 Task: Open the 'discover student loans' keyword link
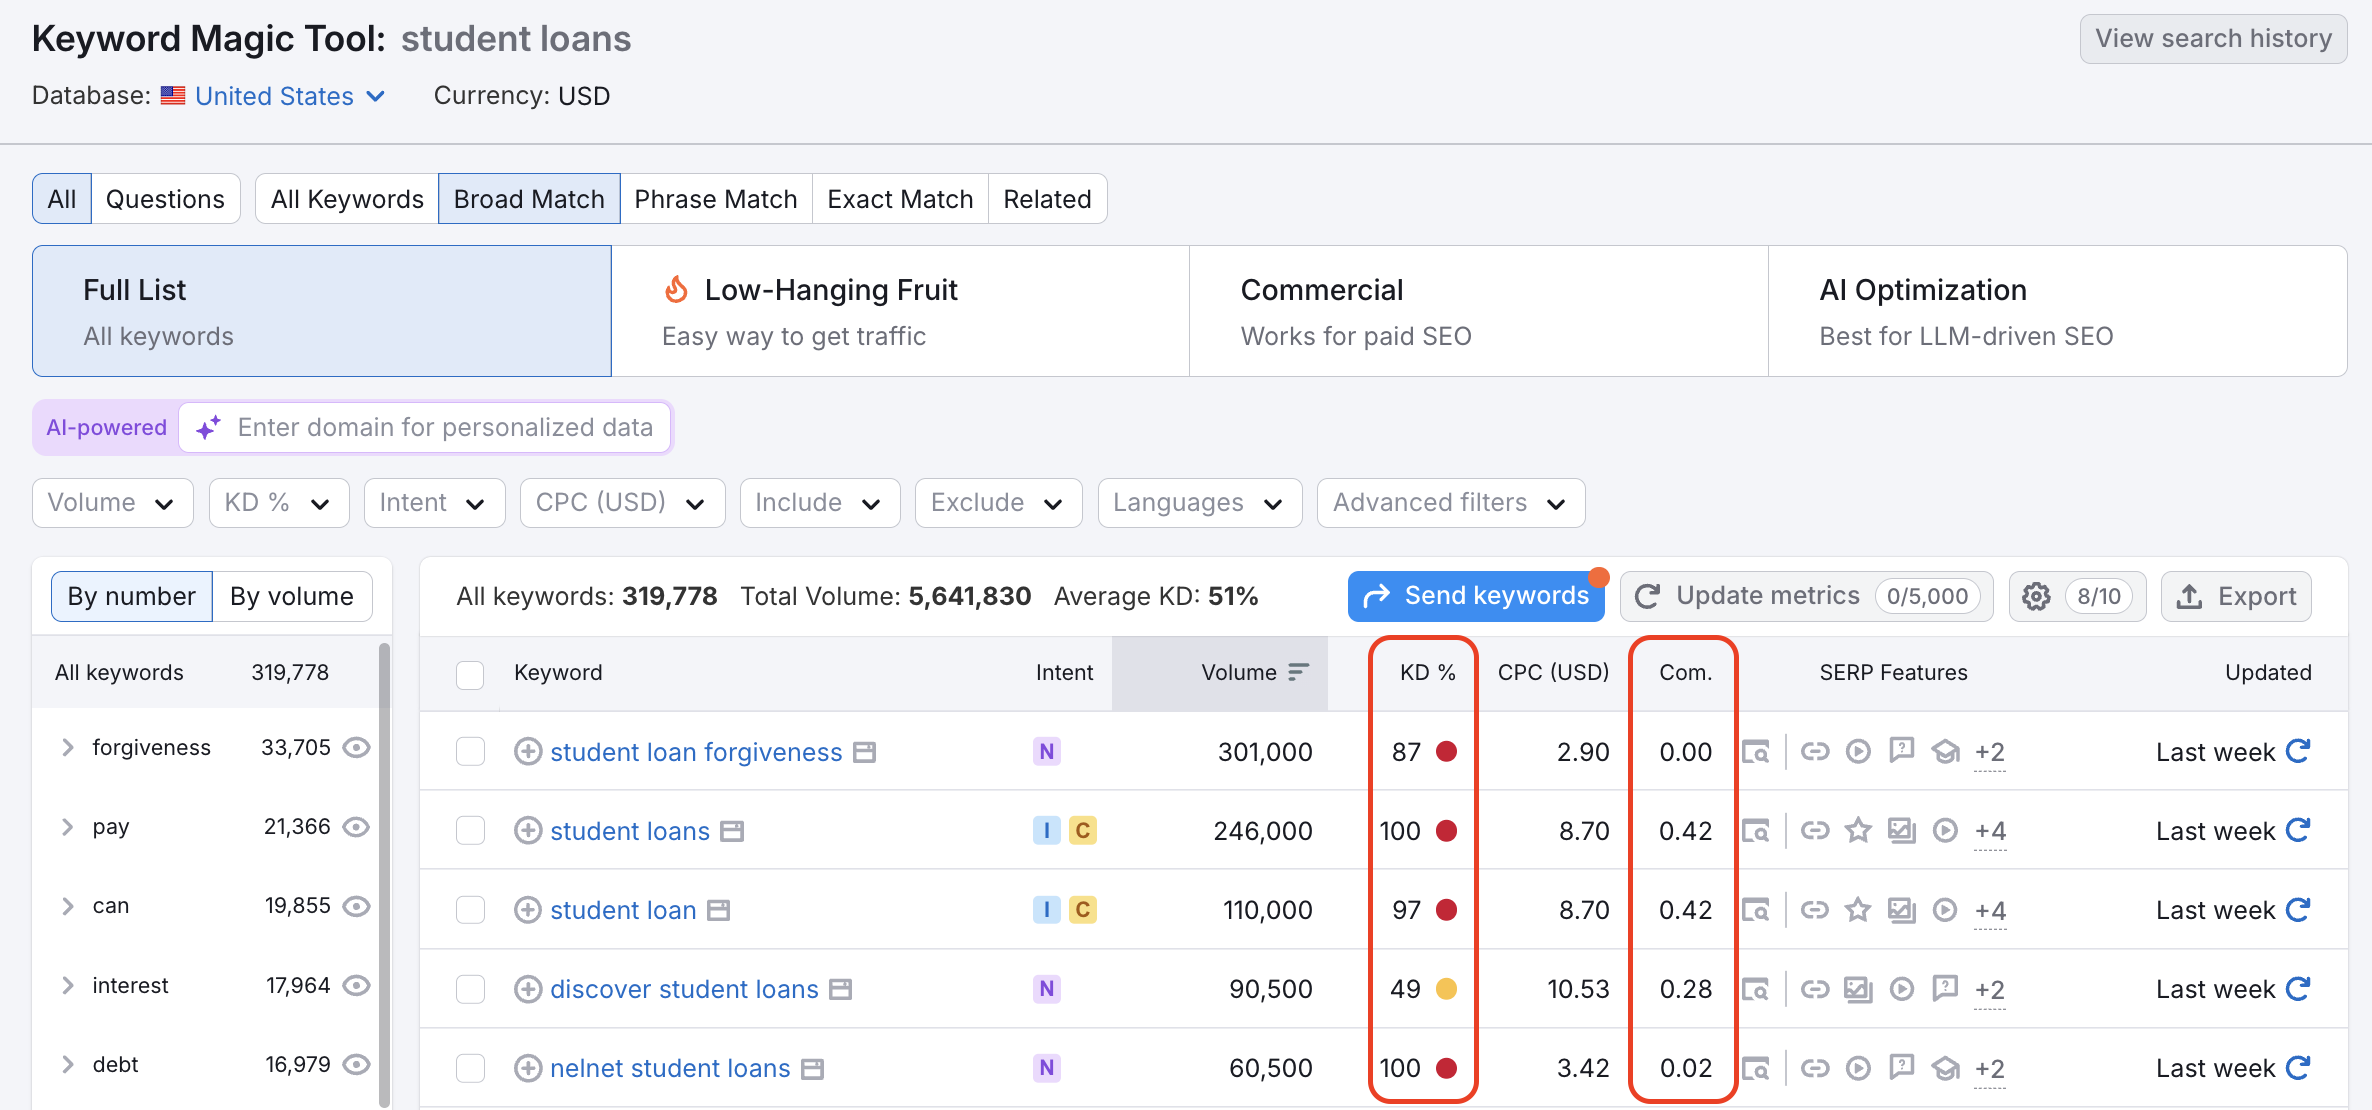(x=684, y=989)
